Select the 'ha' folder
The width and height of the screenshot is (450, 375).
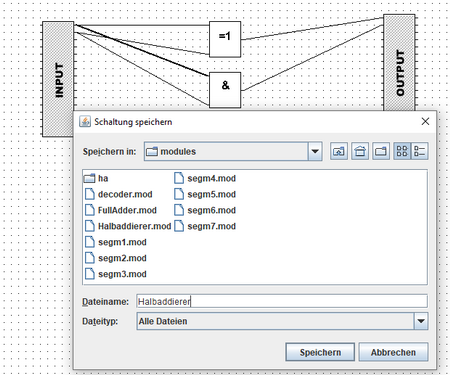coord(96,178)
